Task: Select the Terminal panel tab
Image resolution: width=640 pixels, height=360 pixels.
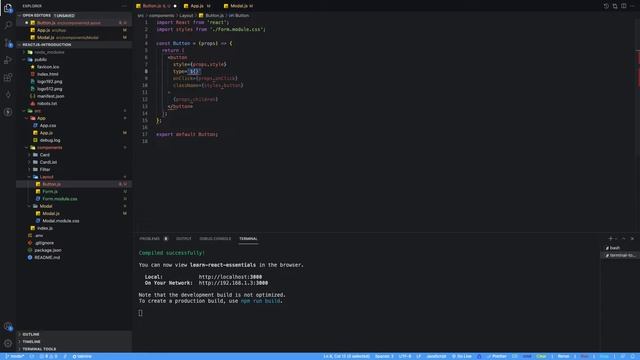Action: click(248, 239)
